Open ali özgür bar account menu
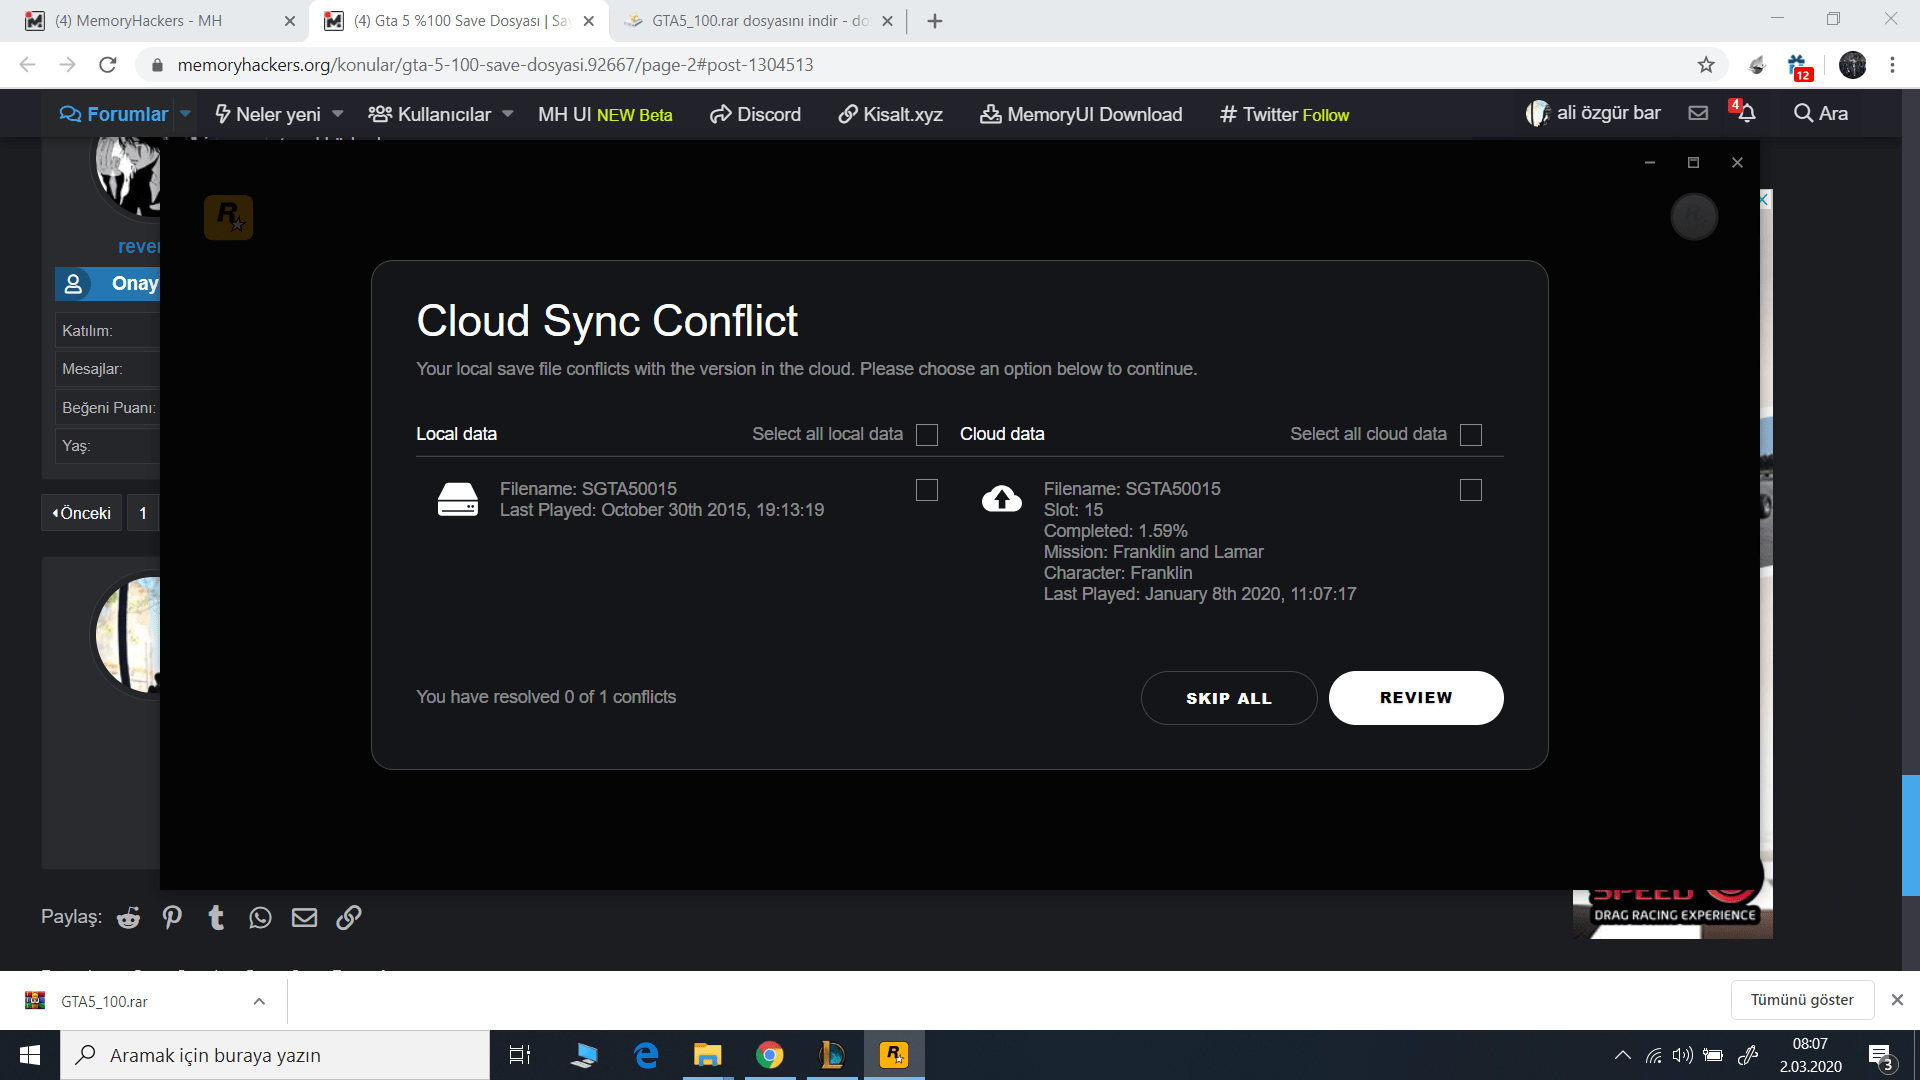The width and height of the screenshot is (1920, 1080). pyautogui.click(x=1593, y=113)
